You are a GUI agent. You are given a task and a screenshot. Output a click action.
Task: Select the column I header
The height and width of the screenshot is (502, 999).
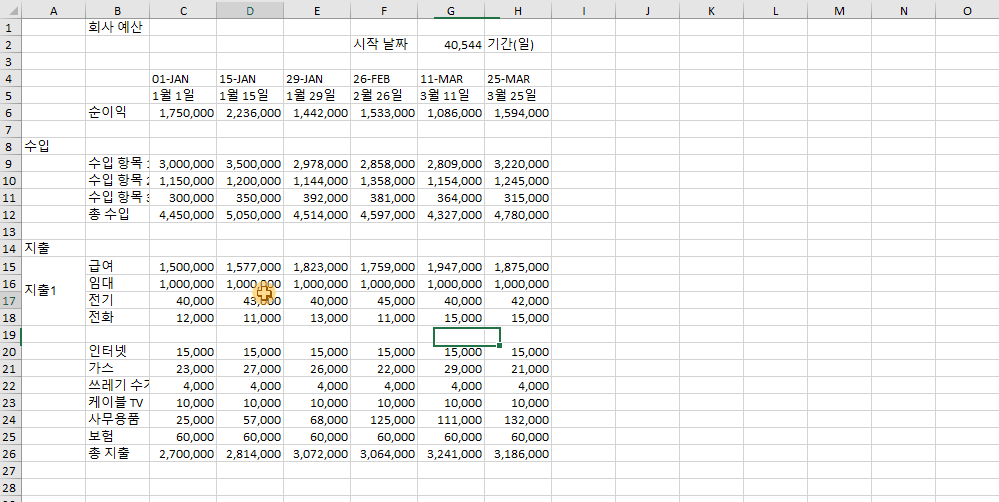[x=583, y=10]
